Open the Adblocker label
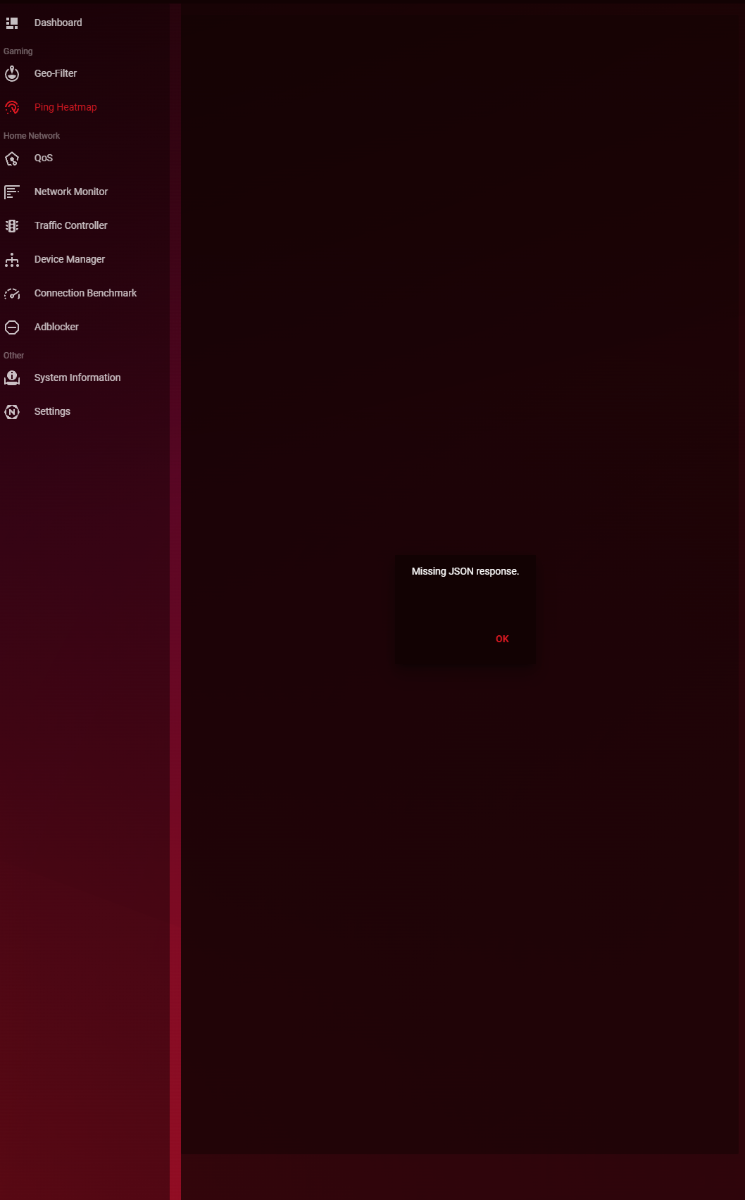 click(x=56, y=327)
